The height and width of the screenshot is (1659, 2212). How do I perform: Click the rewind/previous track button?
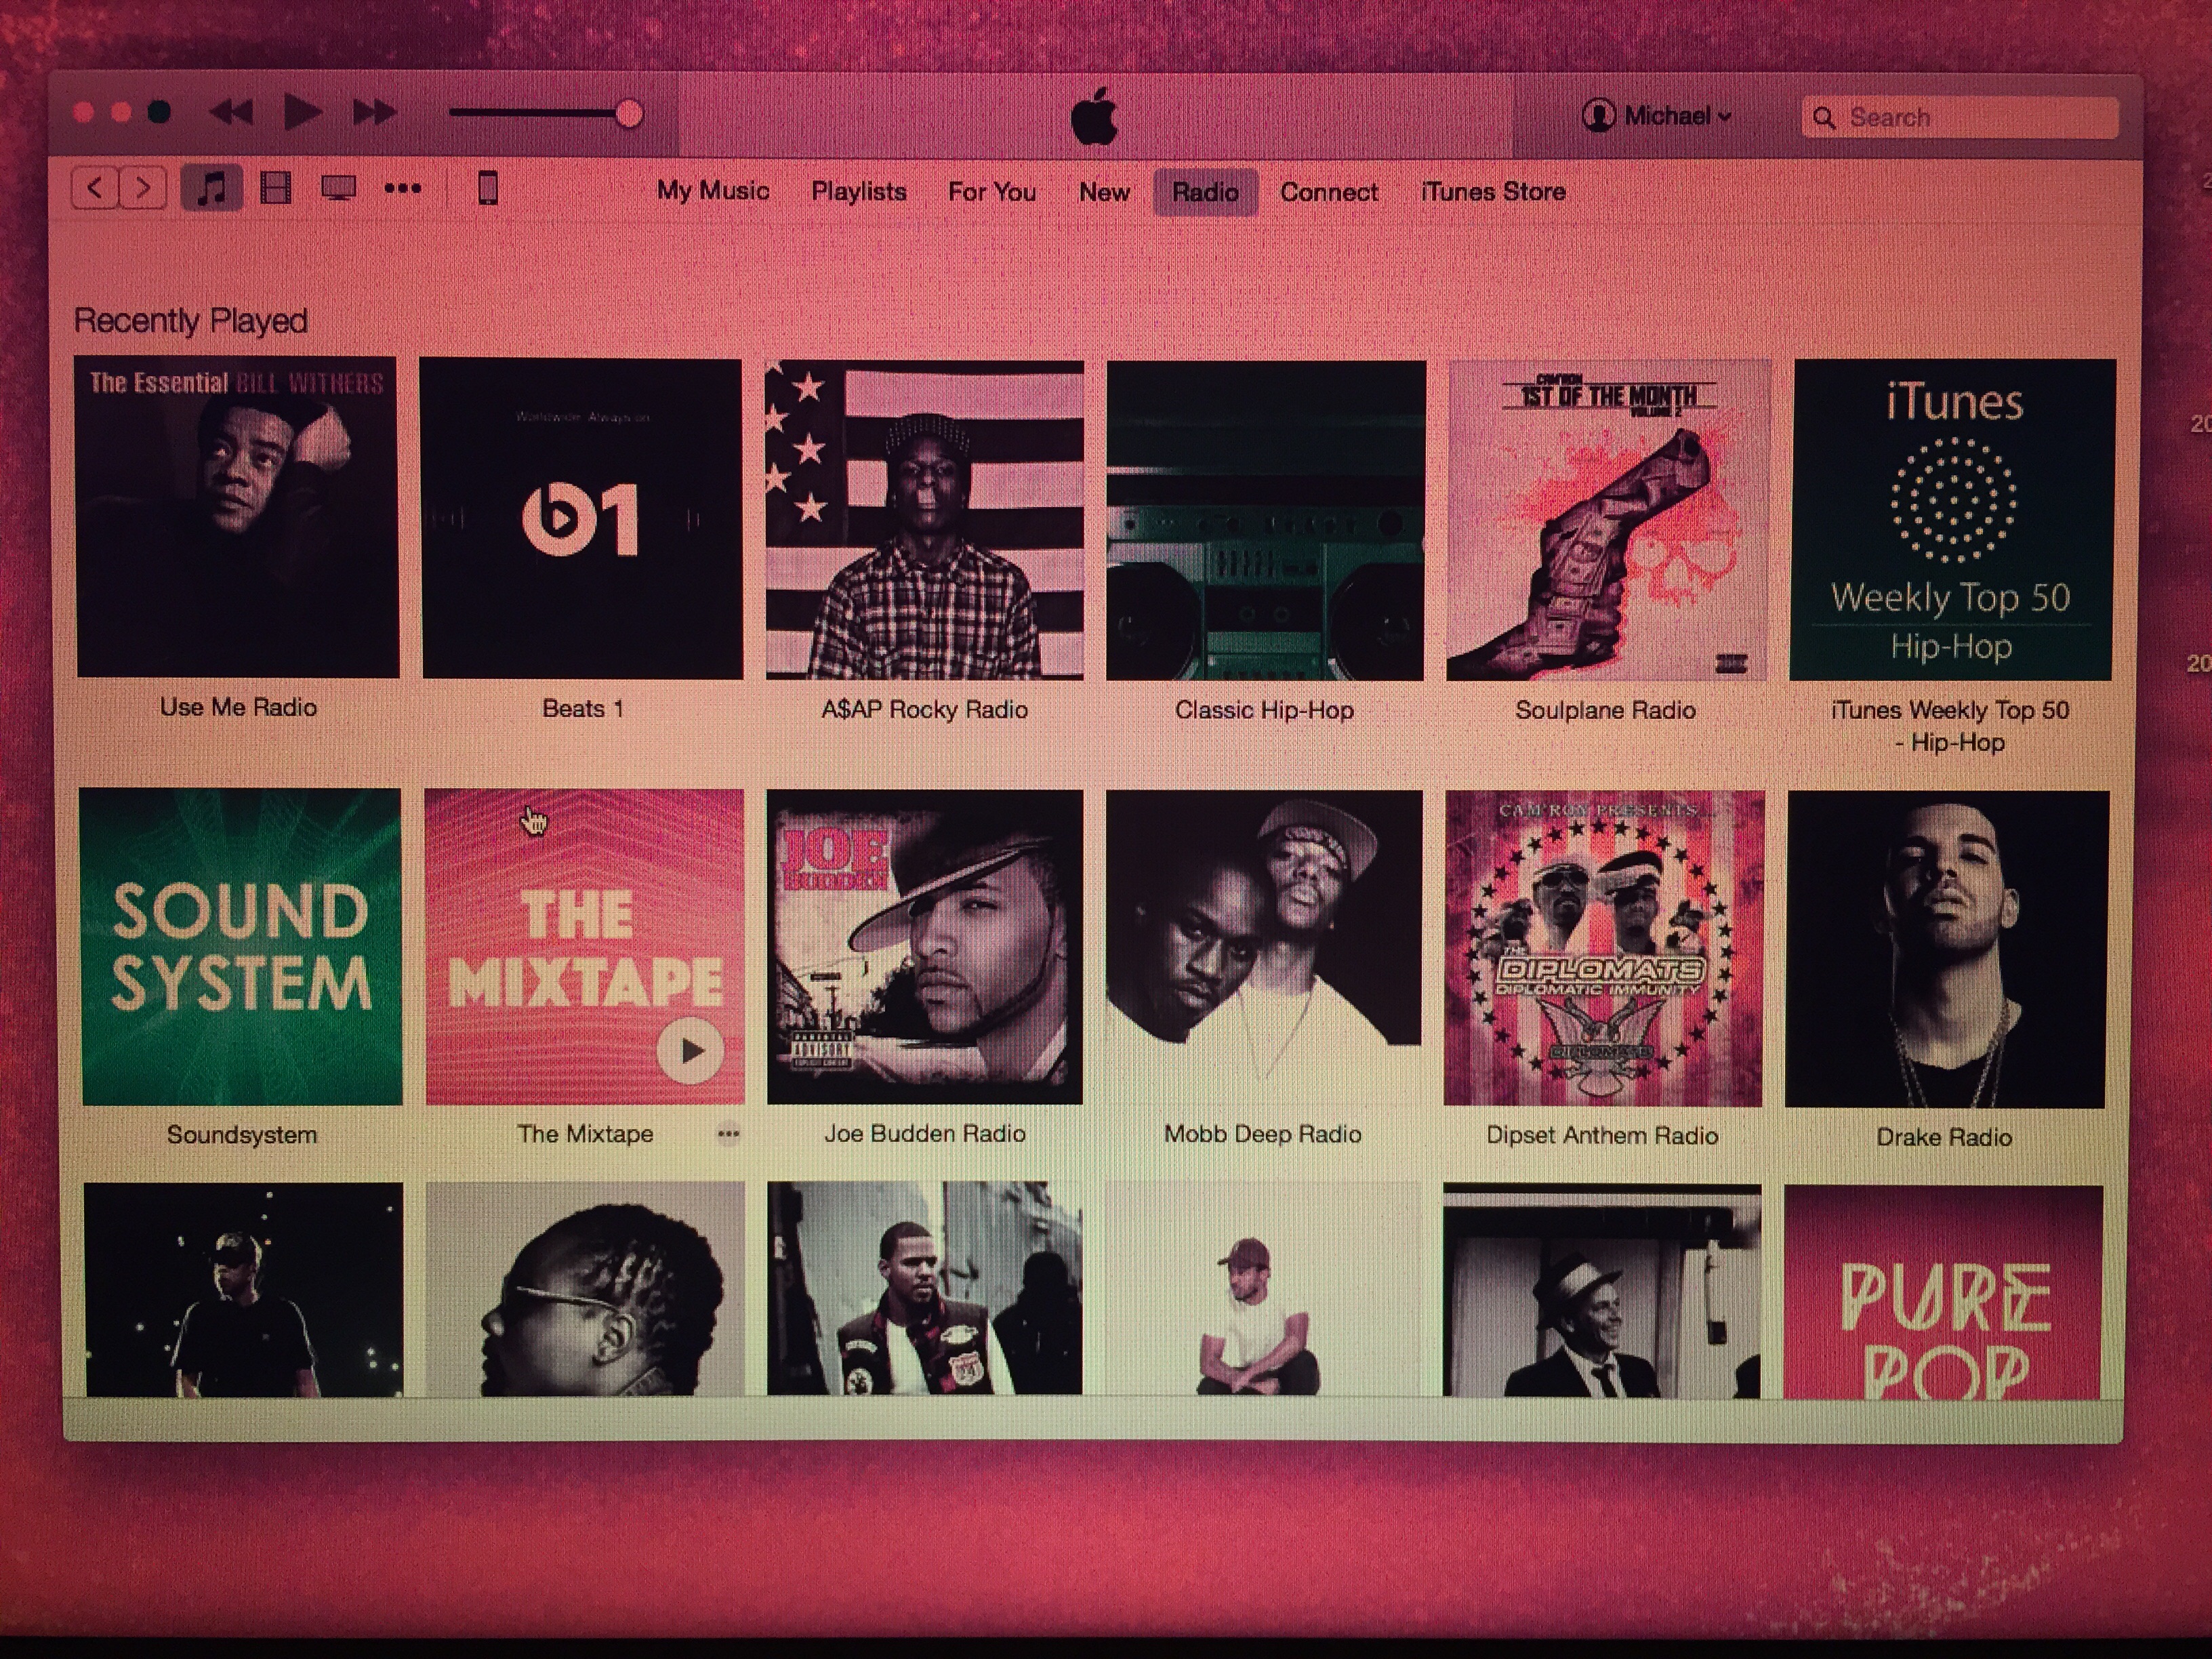(231, 112)
